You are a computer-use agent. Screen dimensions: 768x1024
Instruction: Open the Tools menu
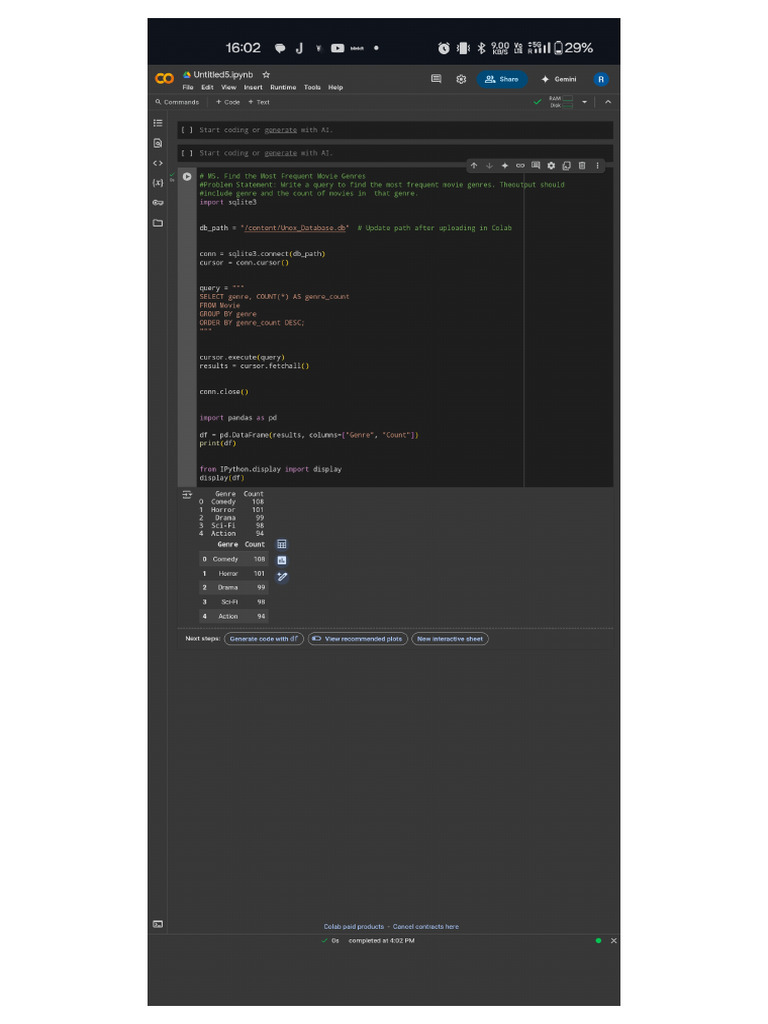[x=312, y=87]
